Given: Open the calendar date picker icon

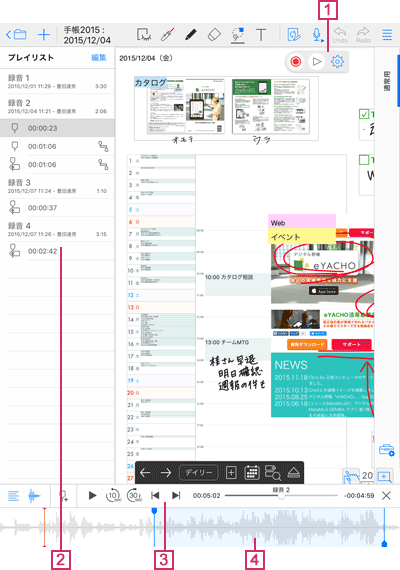Looking at the screenshot, I should click(x=252, y=473).
